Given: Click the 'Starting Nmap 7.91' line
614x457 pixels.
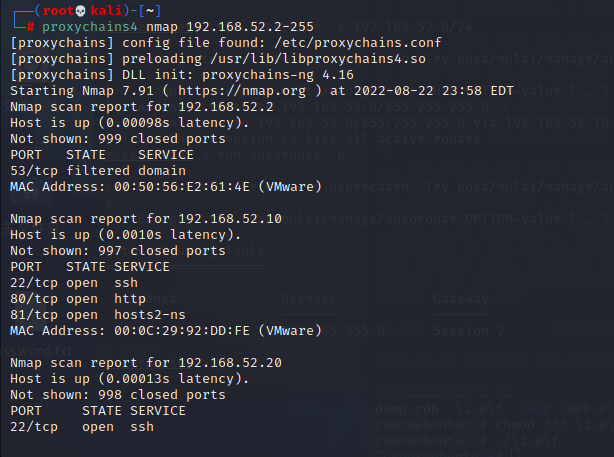Looking at the screenshot, I should [80, 90].
